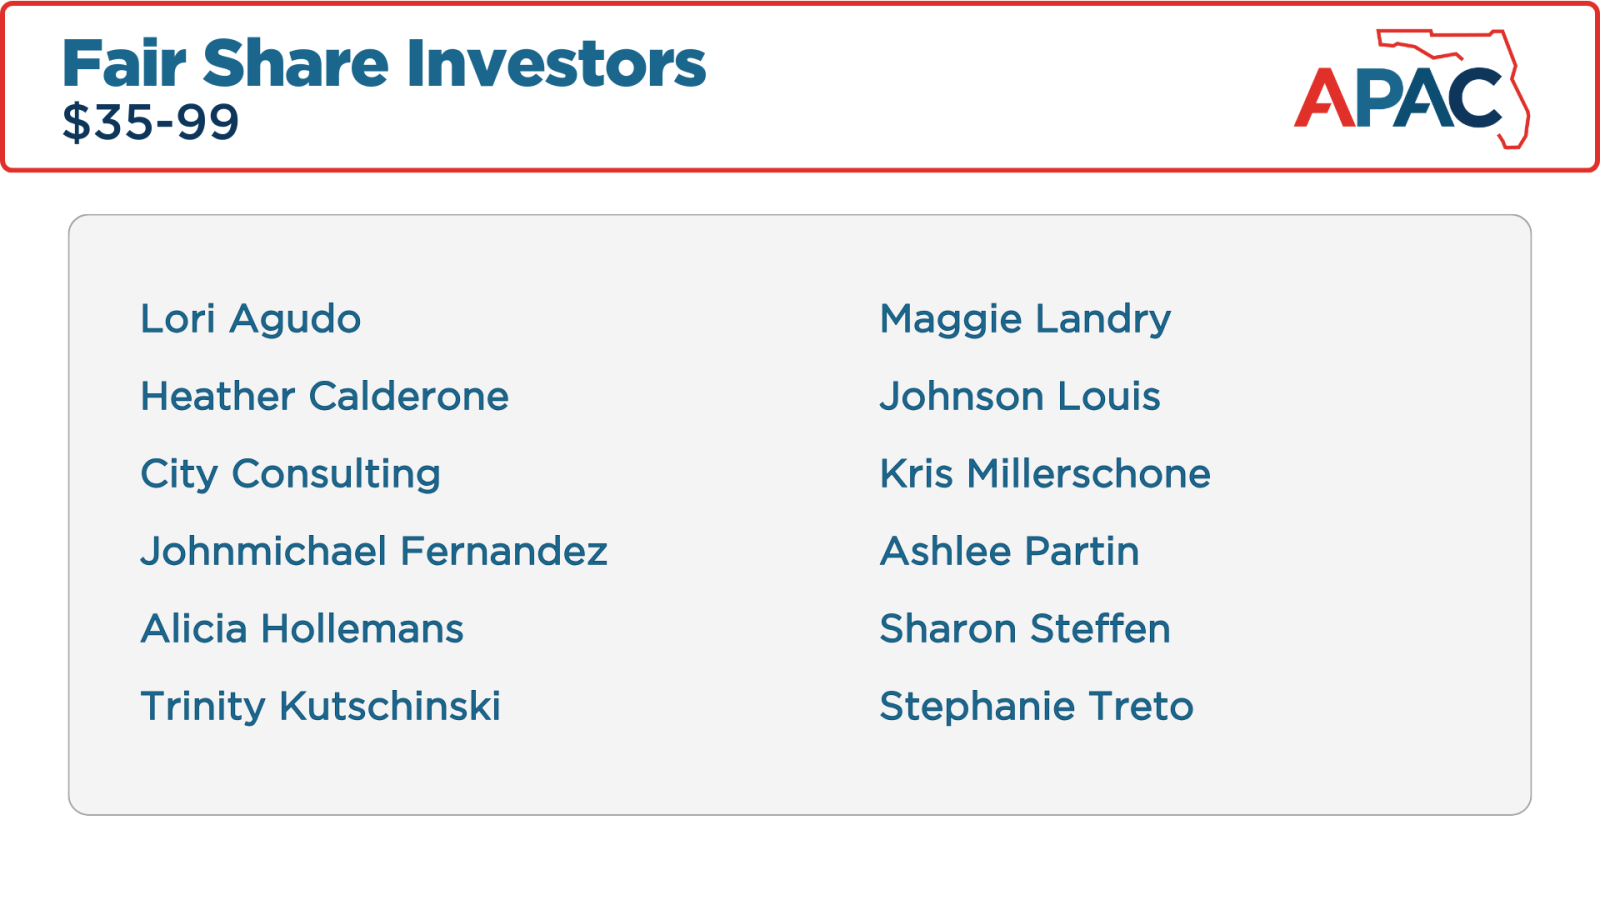Viewport: 1600px width, 900px height.
Task: Click the APAC Florida logo
Action: tap(1412, 88)
